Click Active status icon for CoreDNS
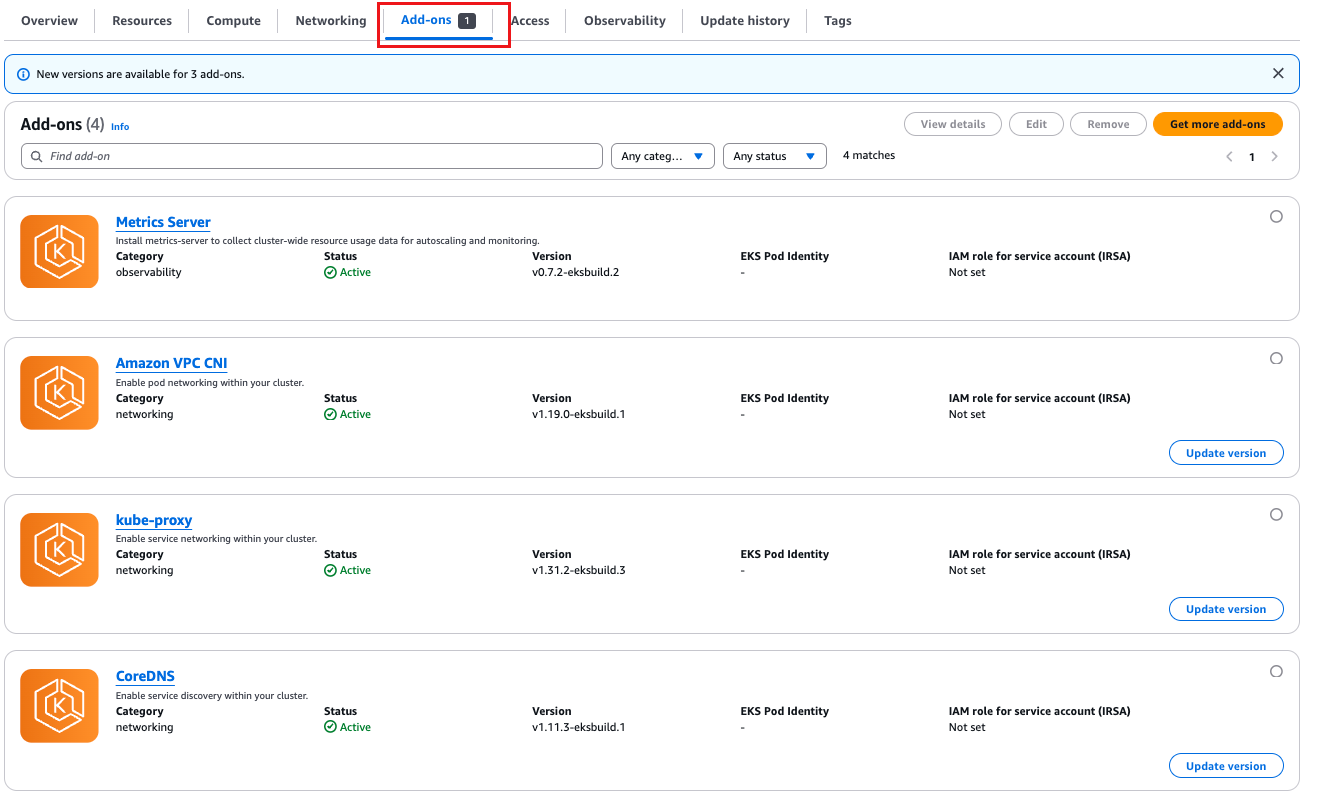1340x800 pixels. pos(330,727)
